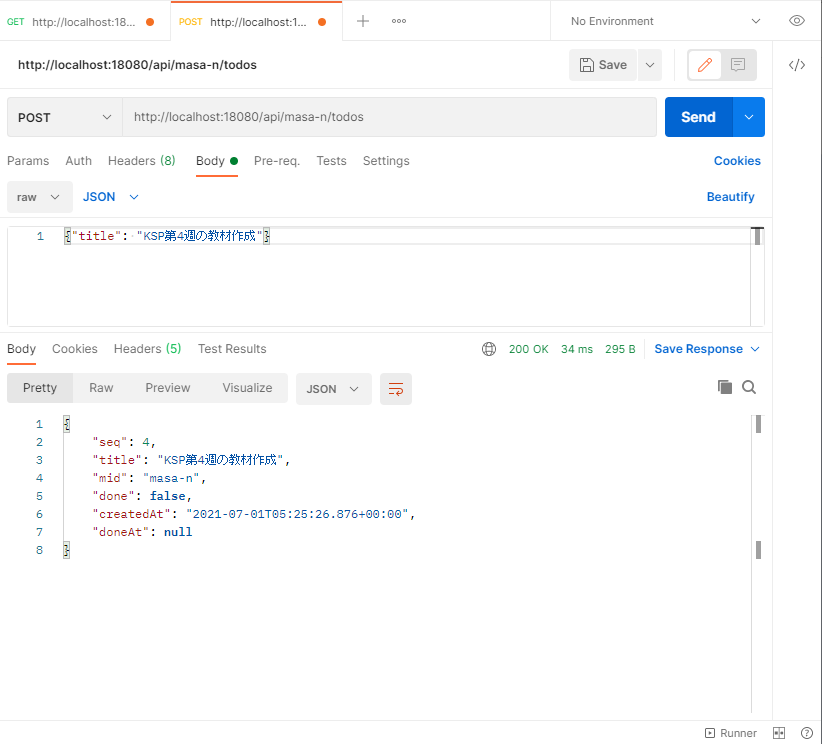This screenshot has width=822, height=744.
Task: Open comments using the speech bubble icon
Action: pos(738,65)
